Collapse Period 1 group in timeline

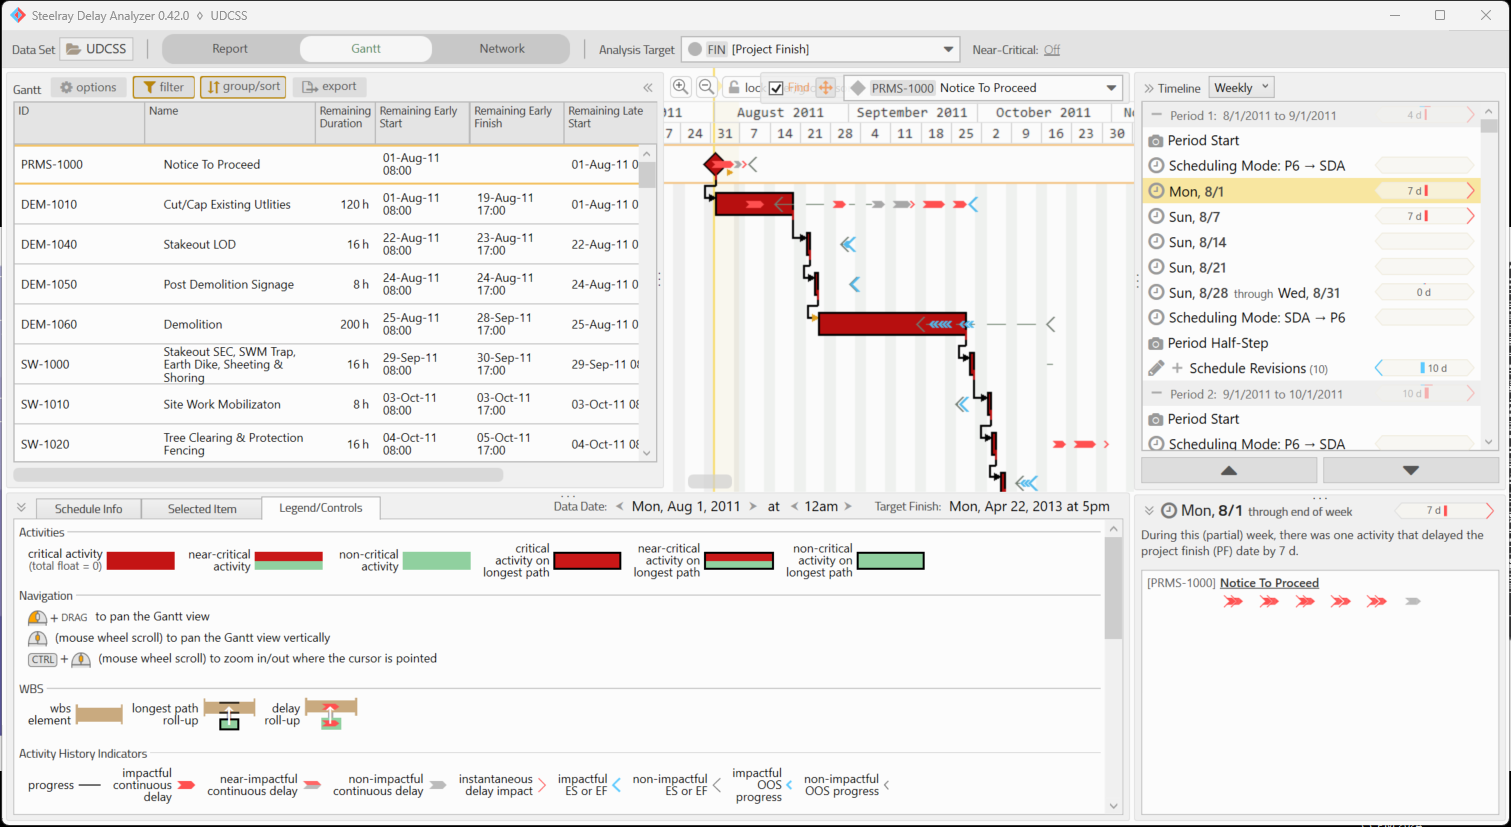coord(1156,115)
